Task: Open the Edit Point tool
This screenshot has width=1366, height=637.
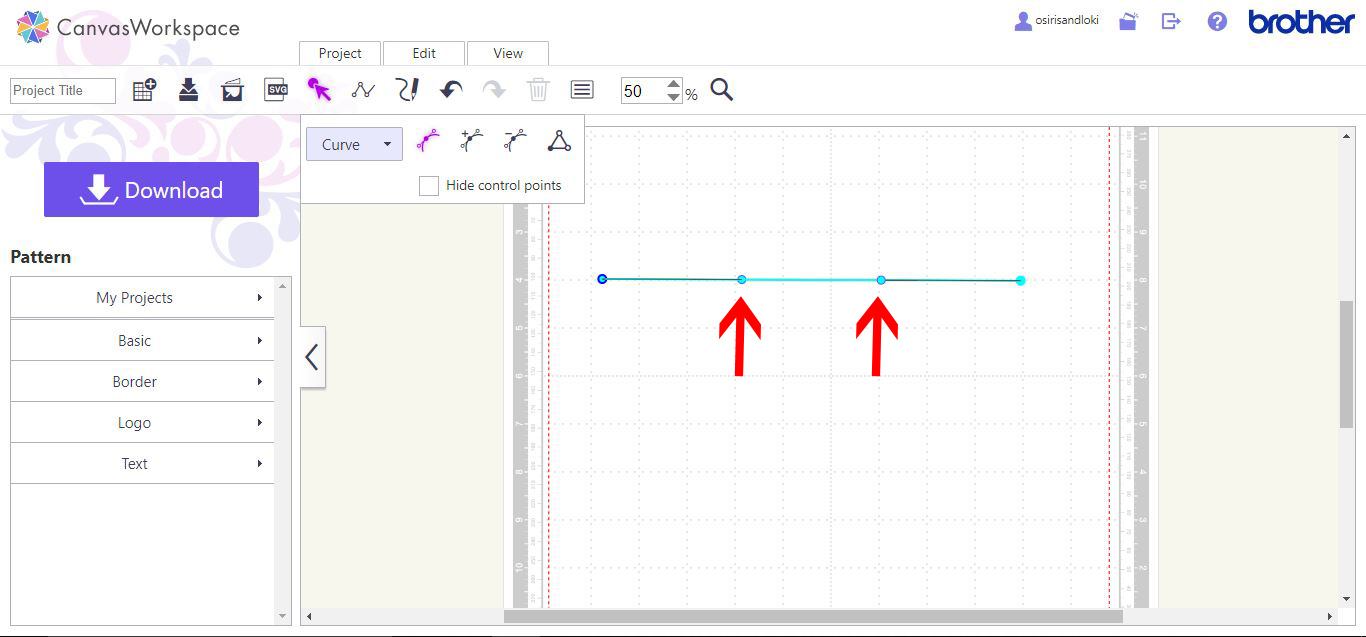Action: [363, 89]
